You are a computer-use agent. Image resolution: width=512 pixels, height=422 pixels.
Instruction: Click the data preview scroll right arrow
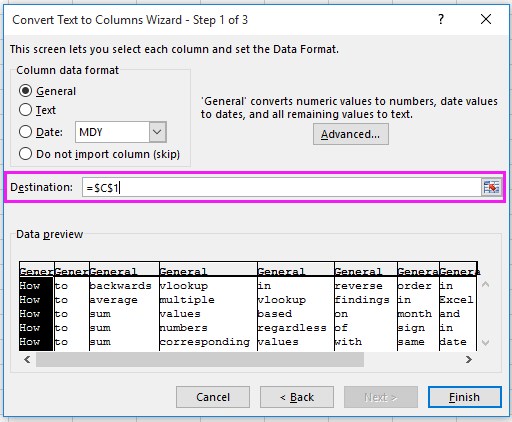click(x=469, y=359)
